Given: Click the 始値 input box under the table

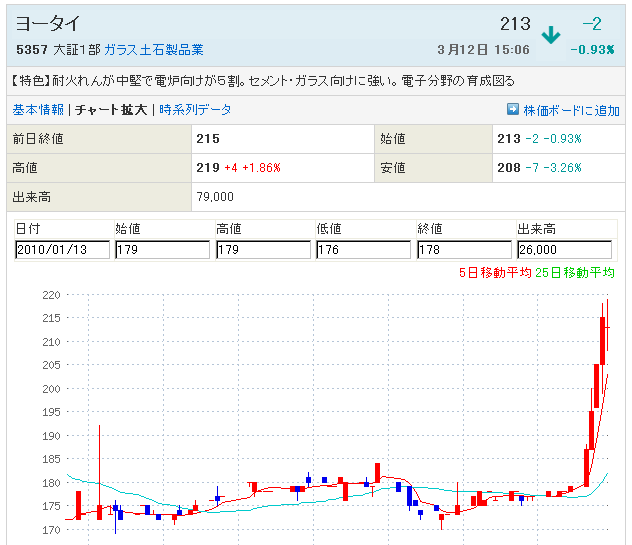Looking at the screenshot, I should (162, 250).
